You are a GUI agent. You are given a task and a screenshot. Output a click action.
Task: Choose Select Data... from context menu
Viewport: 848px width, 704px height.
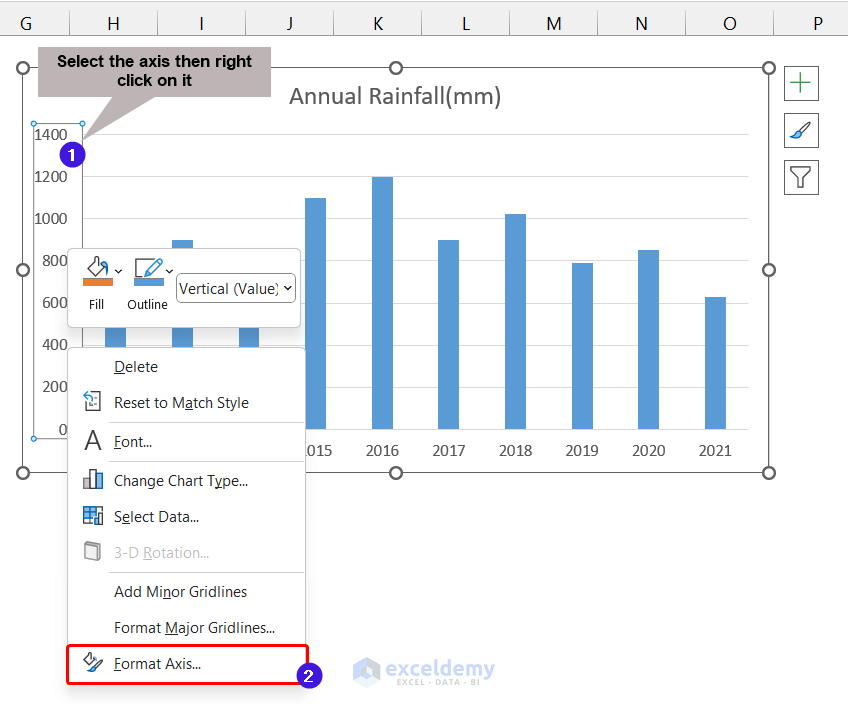click(187, 517)
